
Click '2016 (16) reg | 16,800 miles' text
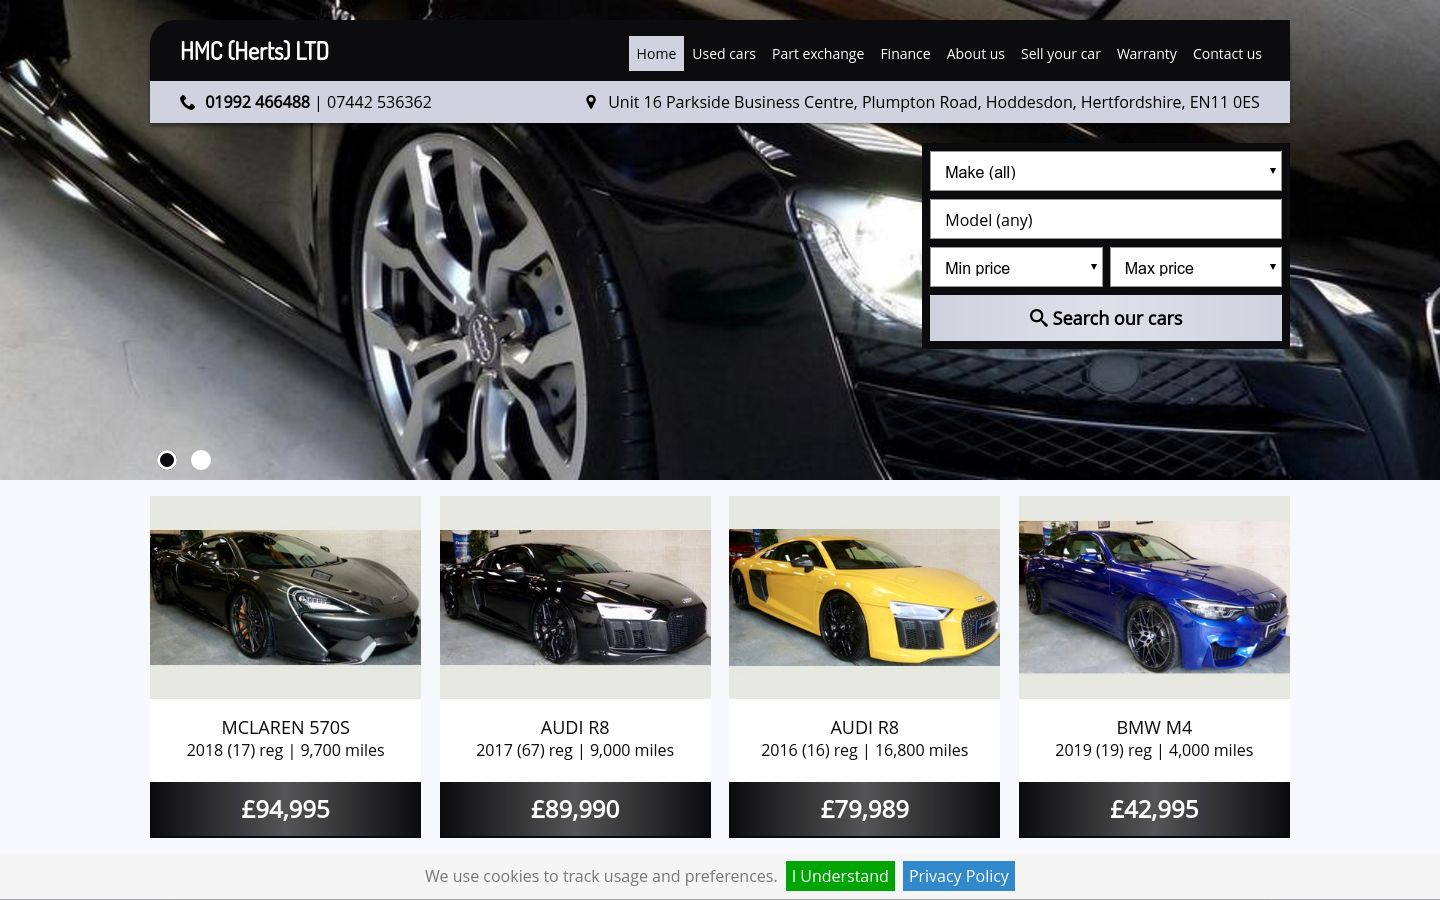[864, 750]
